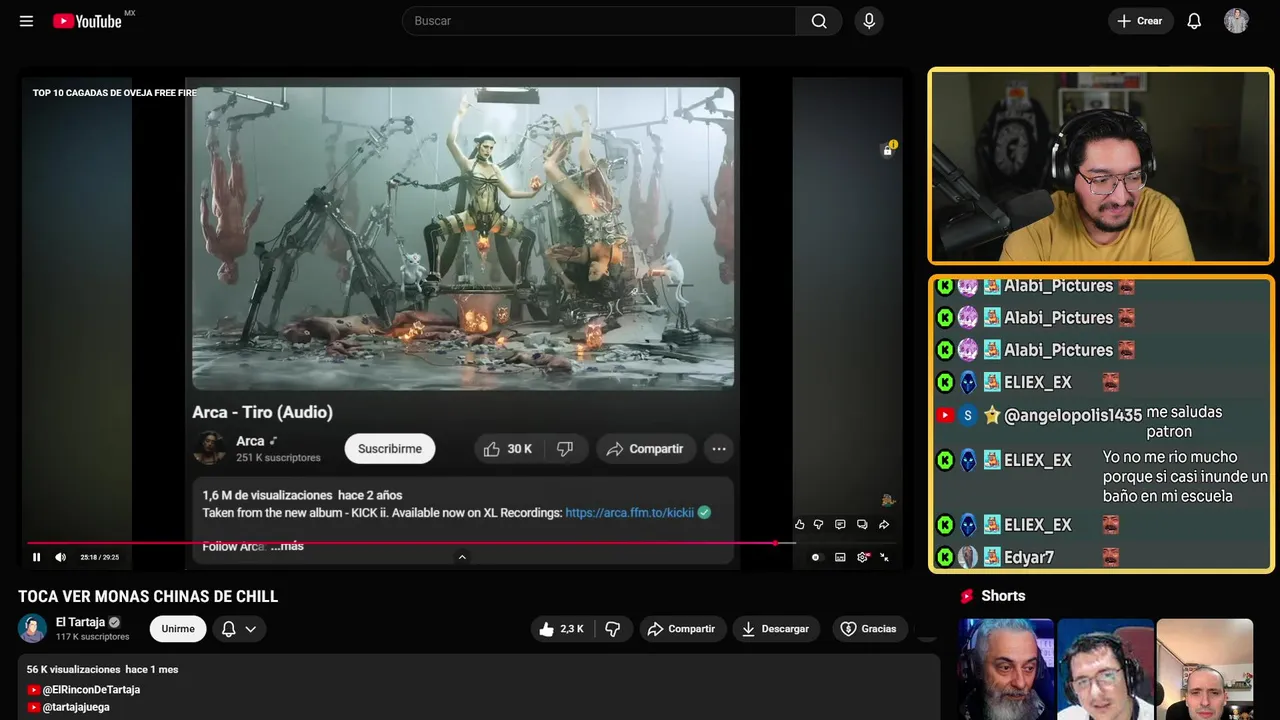This screenshot has height=720, width=1280.
Task: Click the Arca channel avatar
Action: pyautogui.click(x=209, y=448)
